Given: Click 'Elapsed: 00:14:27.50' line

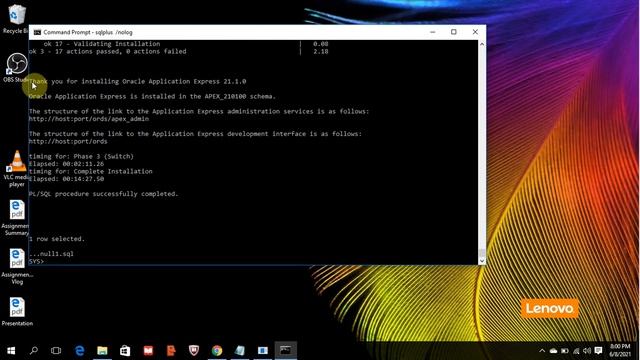Looking at the screenshot, I should coord(66,179).
